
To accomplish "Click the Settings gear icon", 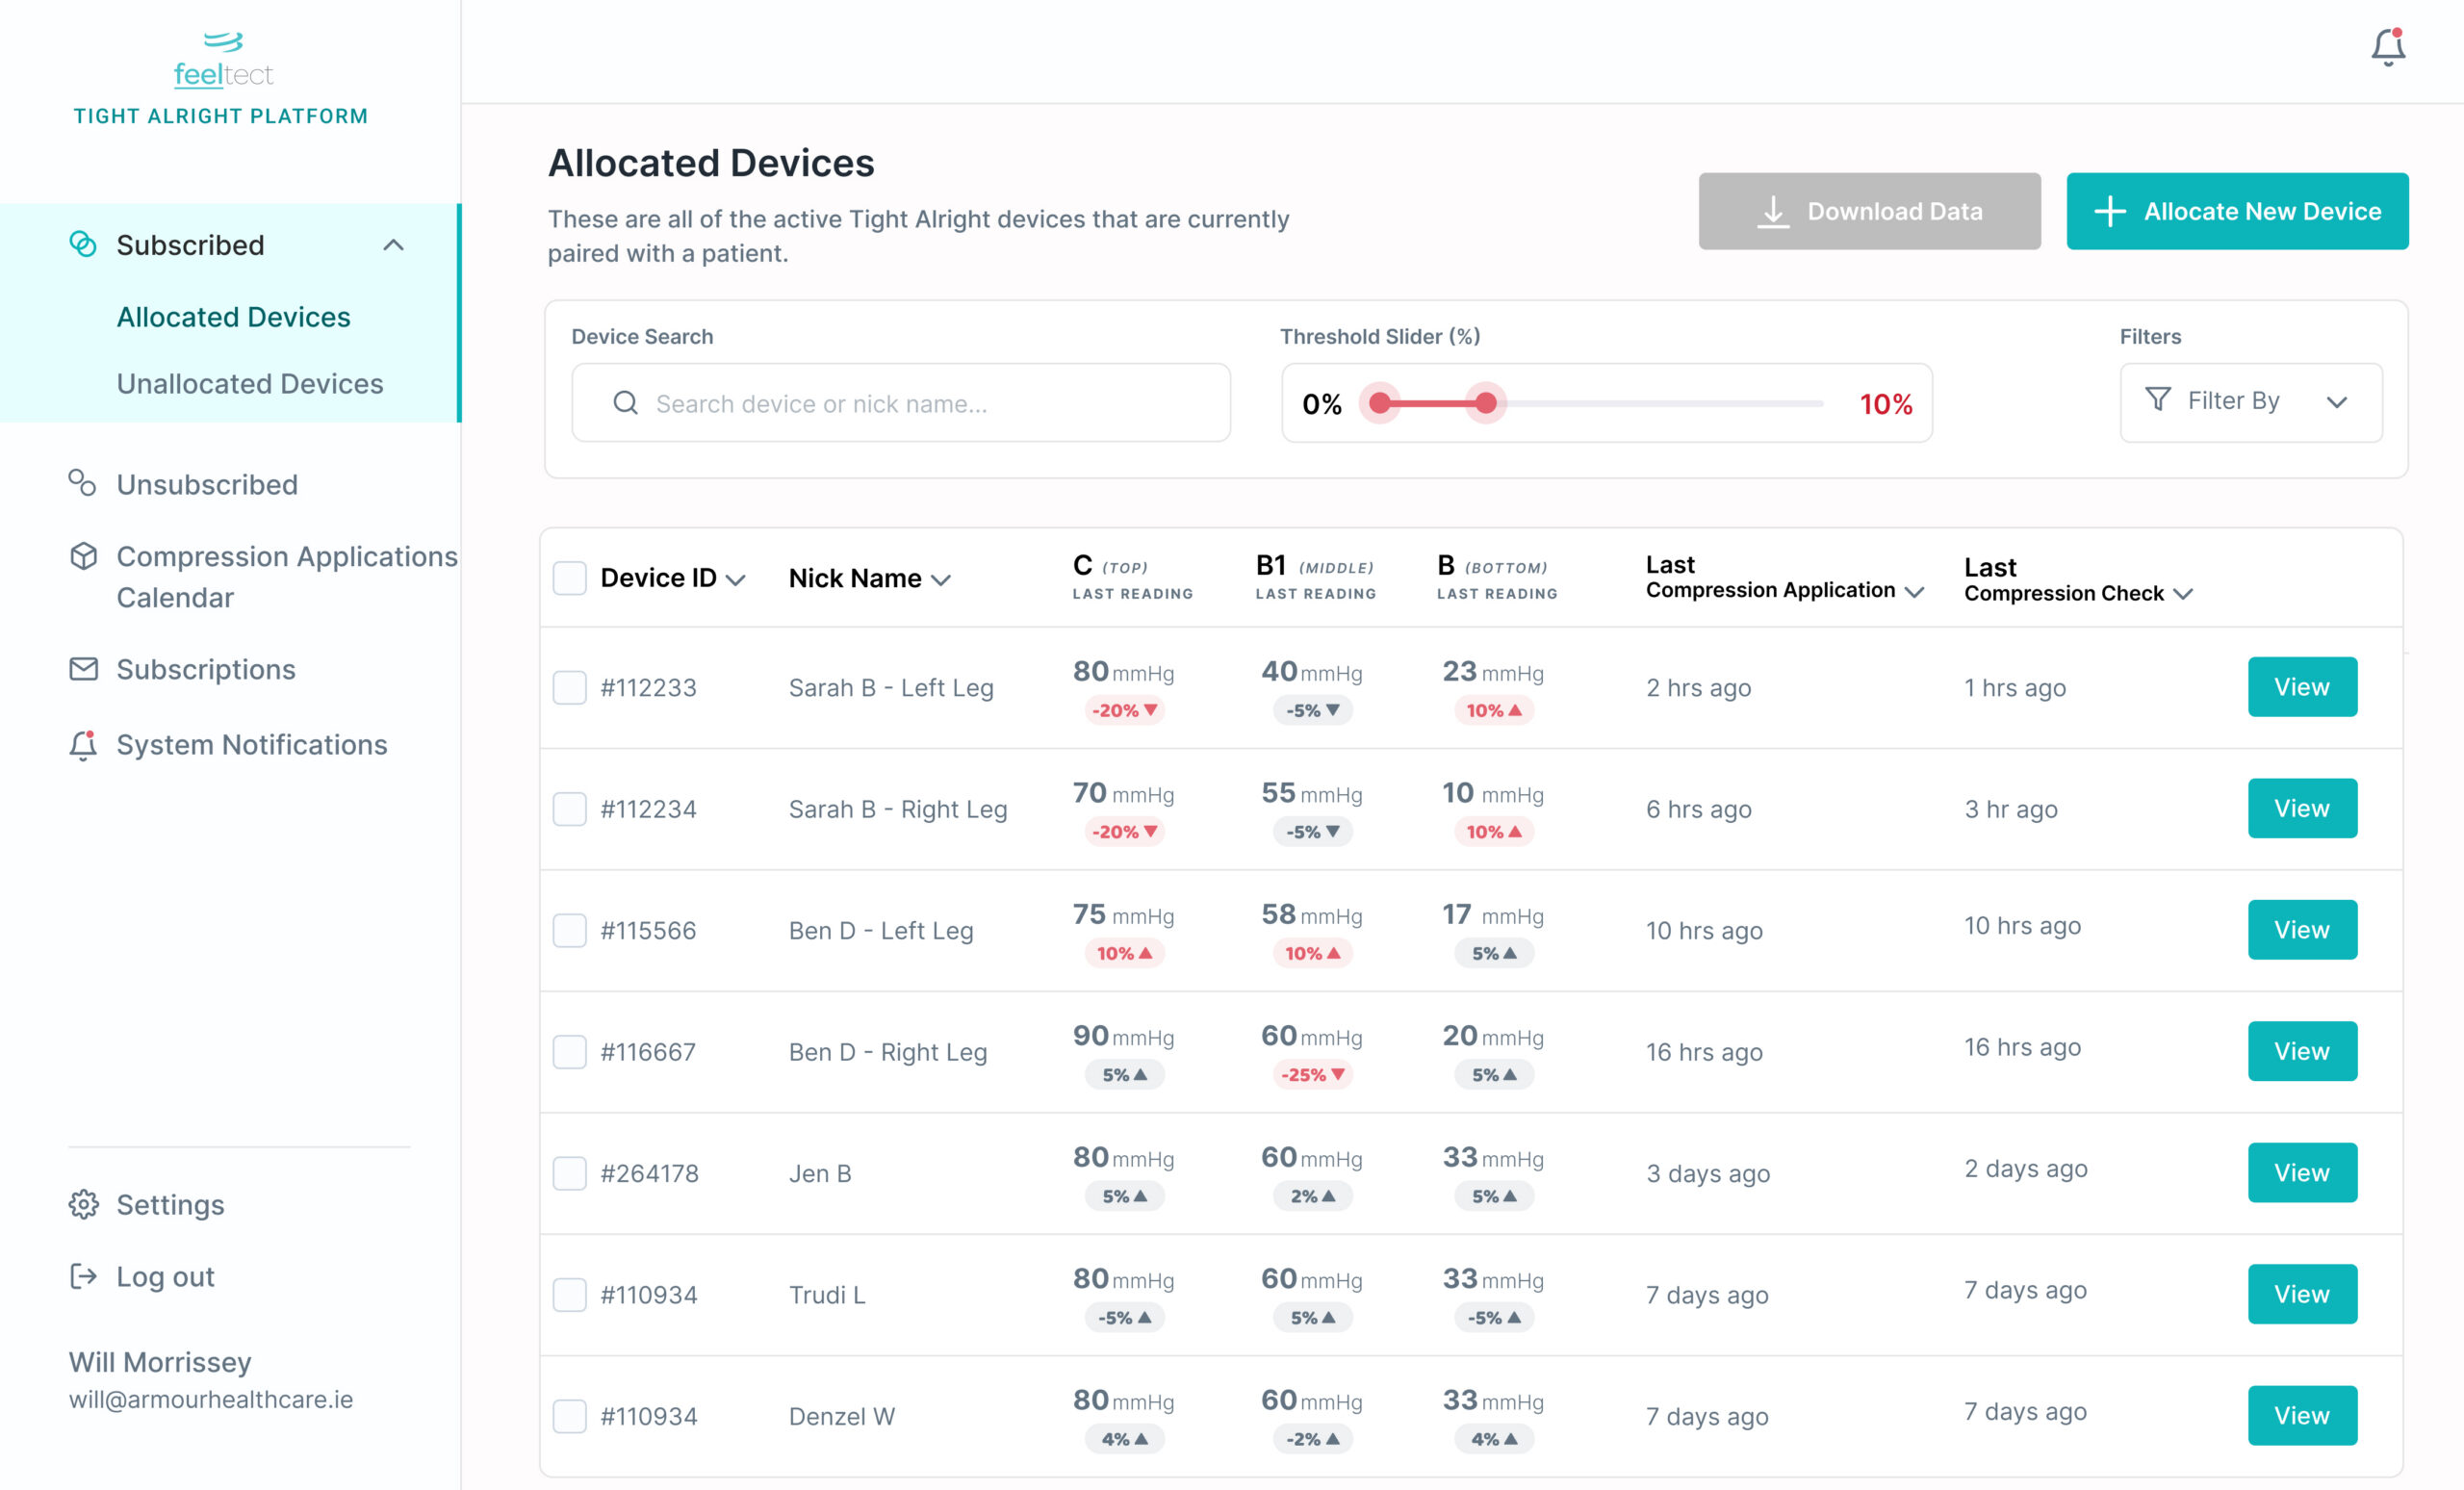I will click(83, 1204).
